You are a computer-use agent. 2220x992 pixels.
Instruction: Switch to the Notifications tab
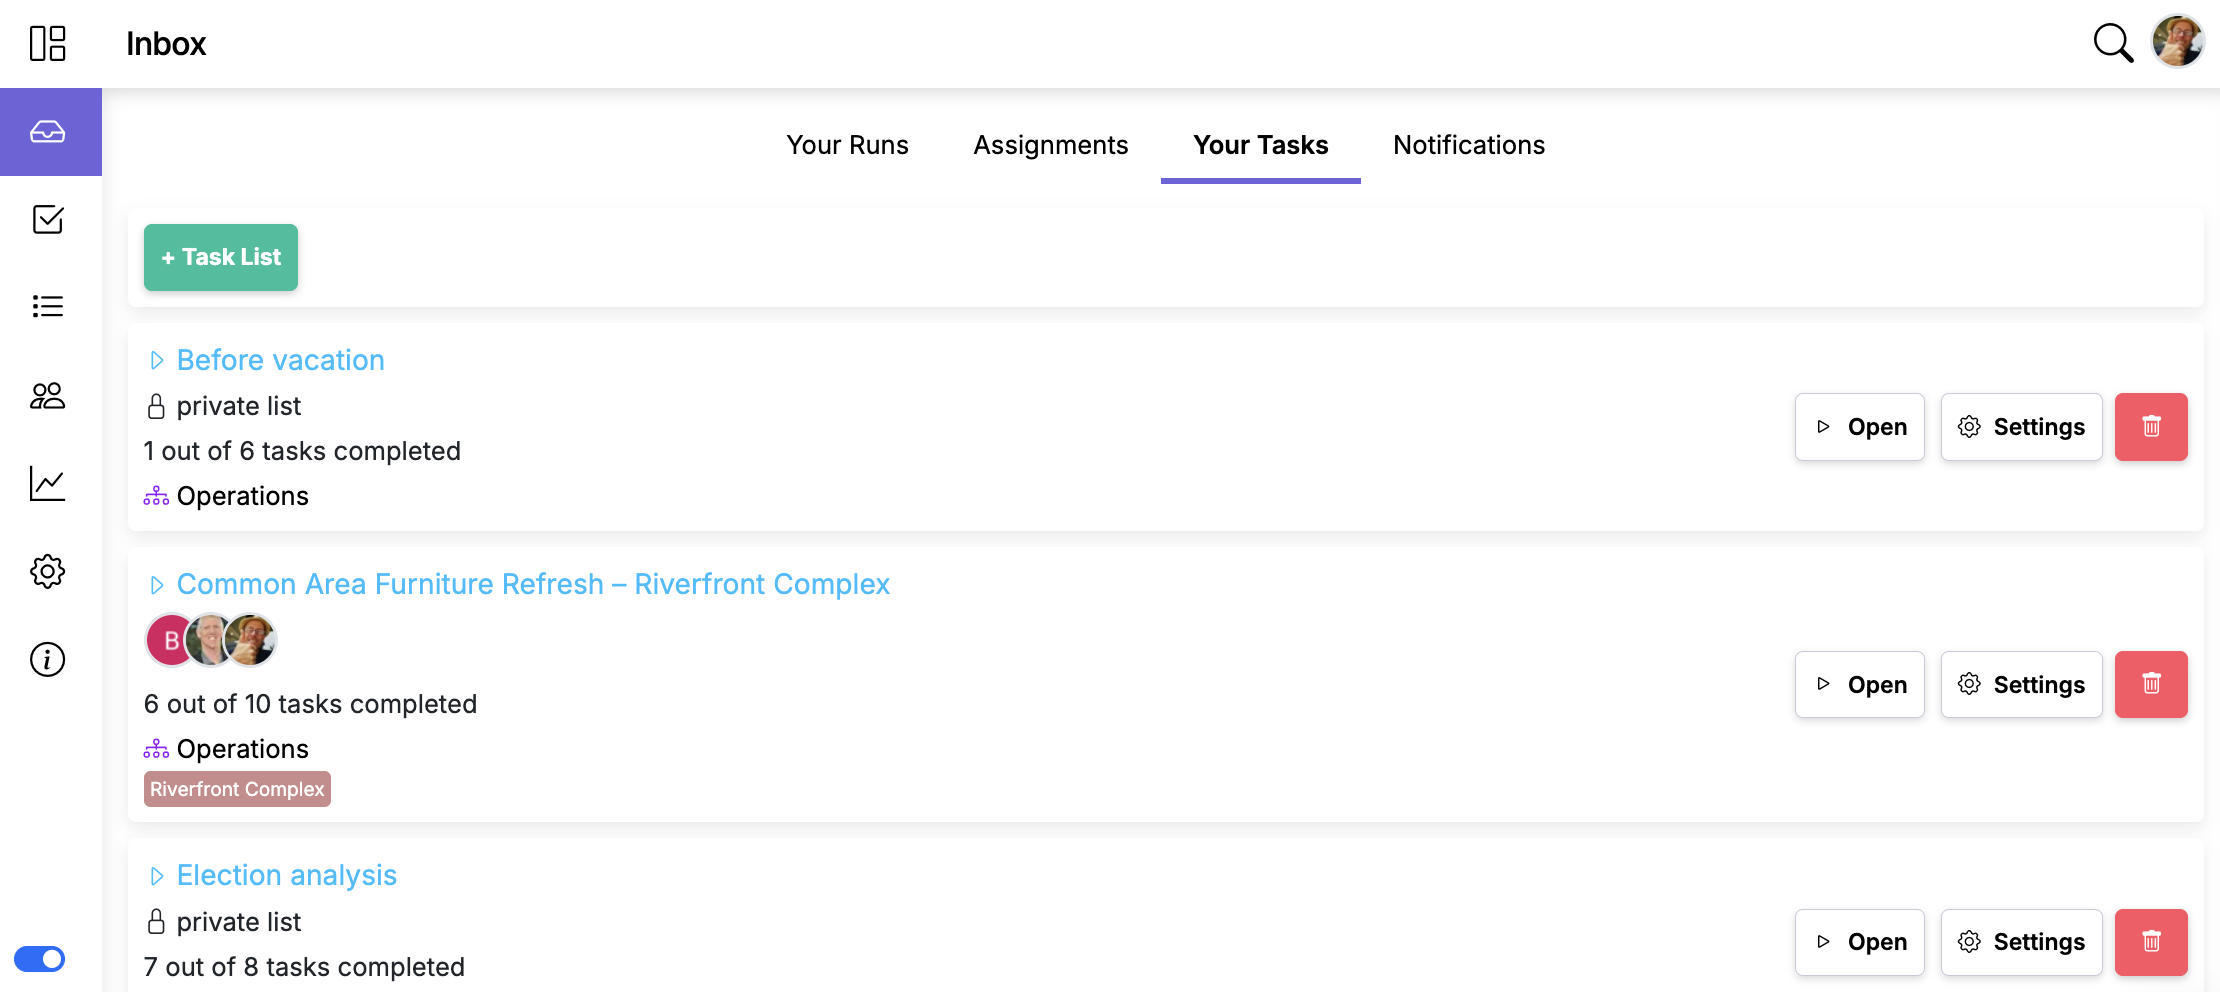coord(1468,145)
